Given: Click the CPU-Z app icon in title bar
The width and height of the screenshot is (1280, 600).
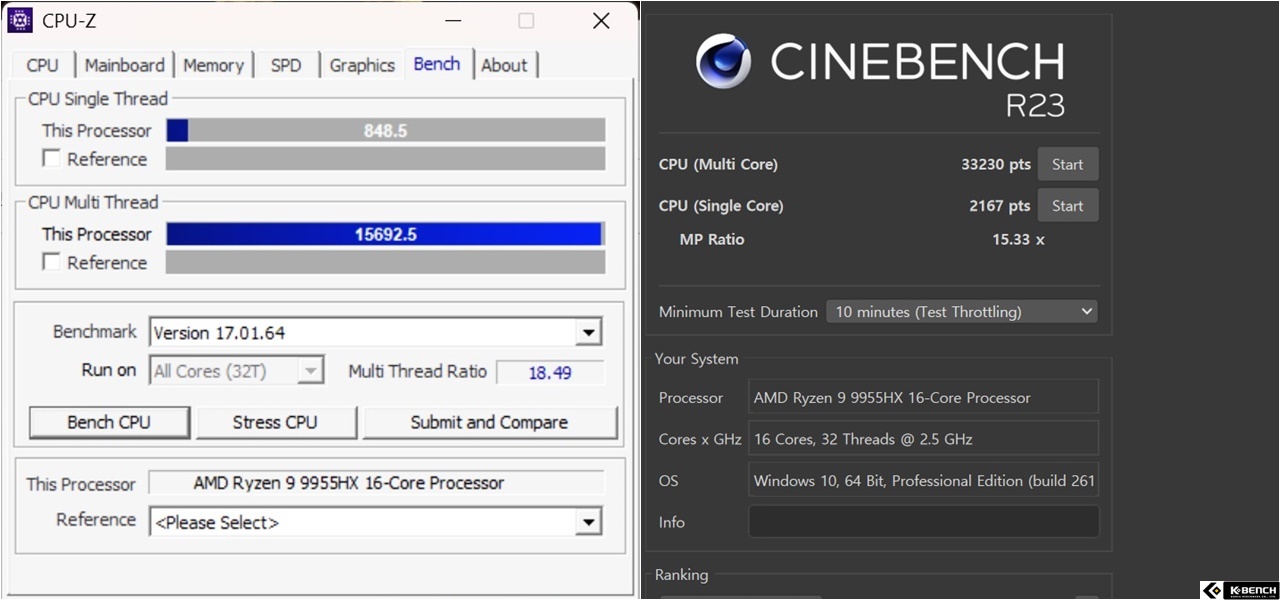Looking at the screenshot, I should click(x=20, y=20).
